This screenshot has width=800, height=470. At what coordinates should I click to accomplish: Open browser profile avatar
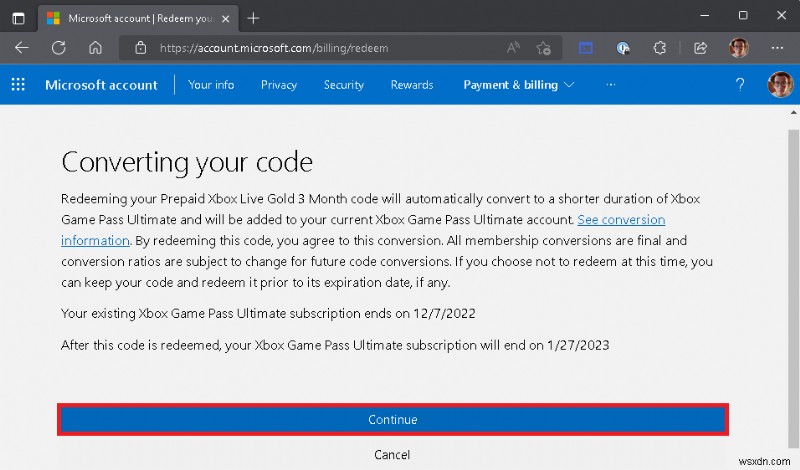pyautogui.click(x=739, y=48)
